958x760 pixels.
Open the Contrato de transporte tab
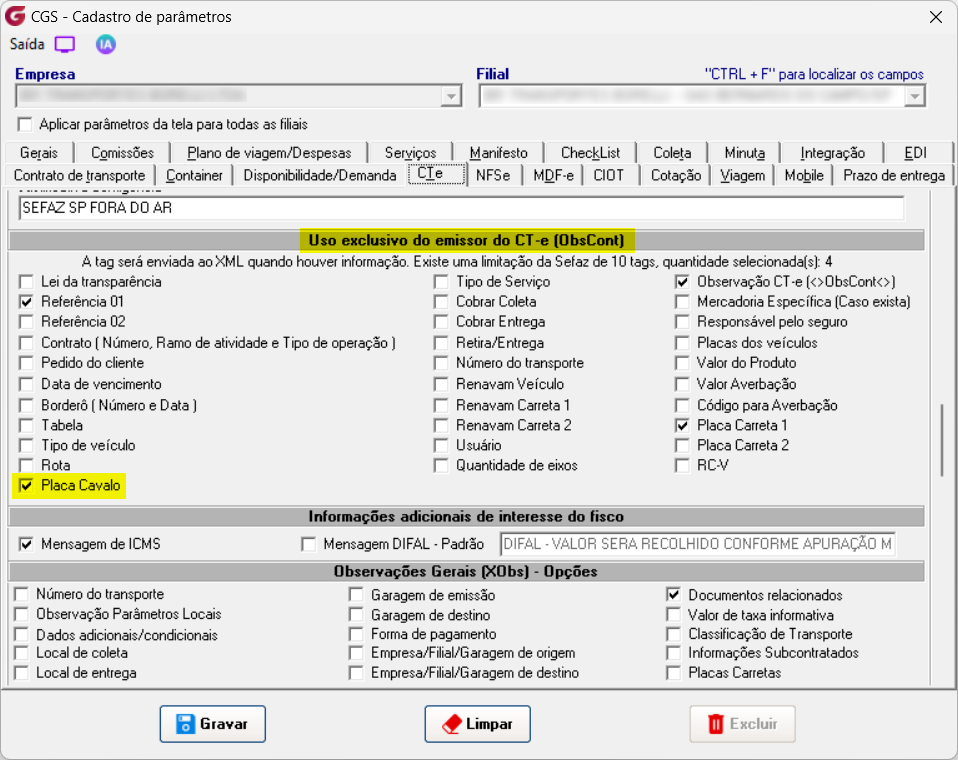[x=79, y=175]
